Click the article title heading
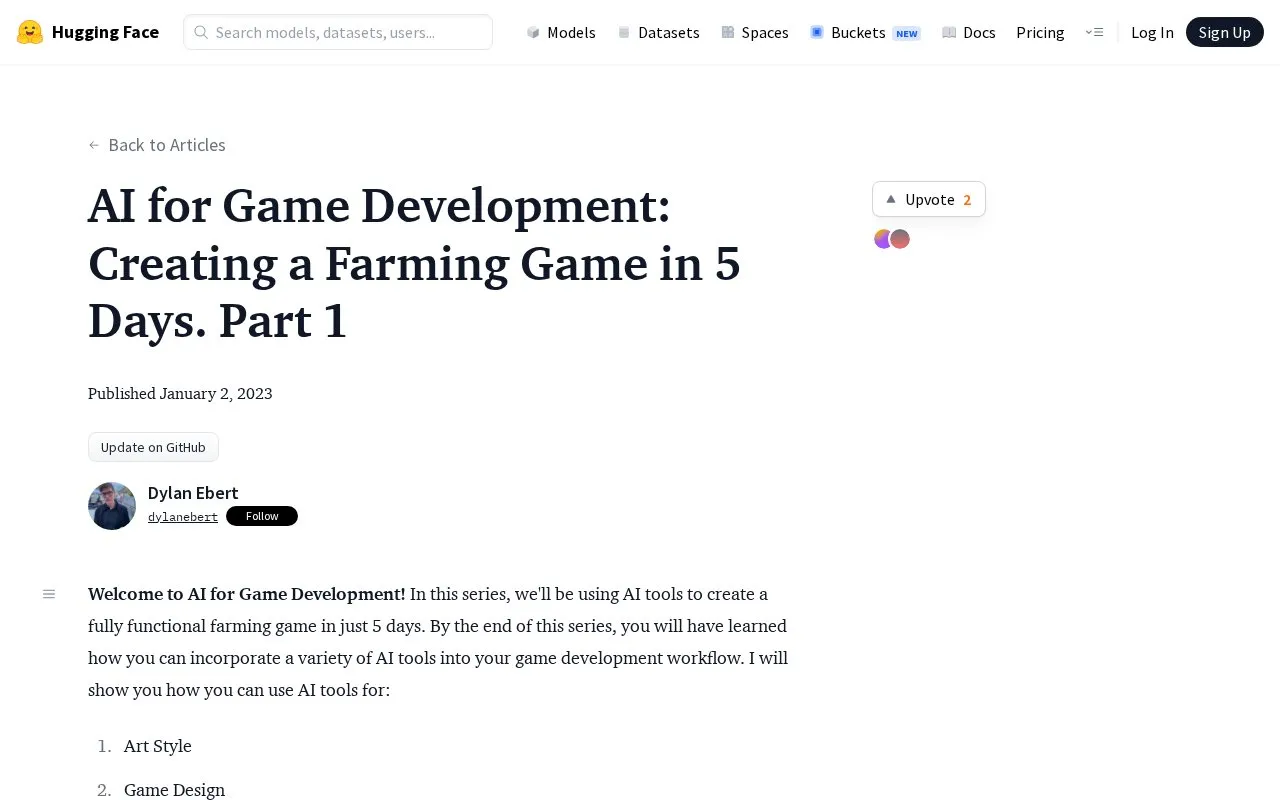The width and height of the screenshot is (1280, 800). click(414, 263)
